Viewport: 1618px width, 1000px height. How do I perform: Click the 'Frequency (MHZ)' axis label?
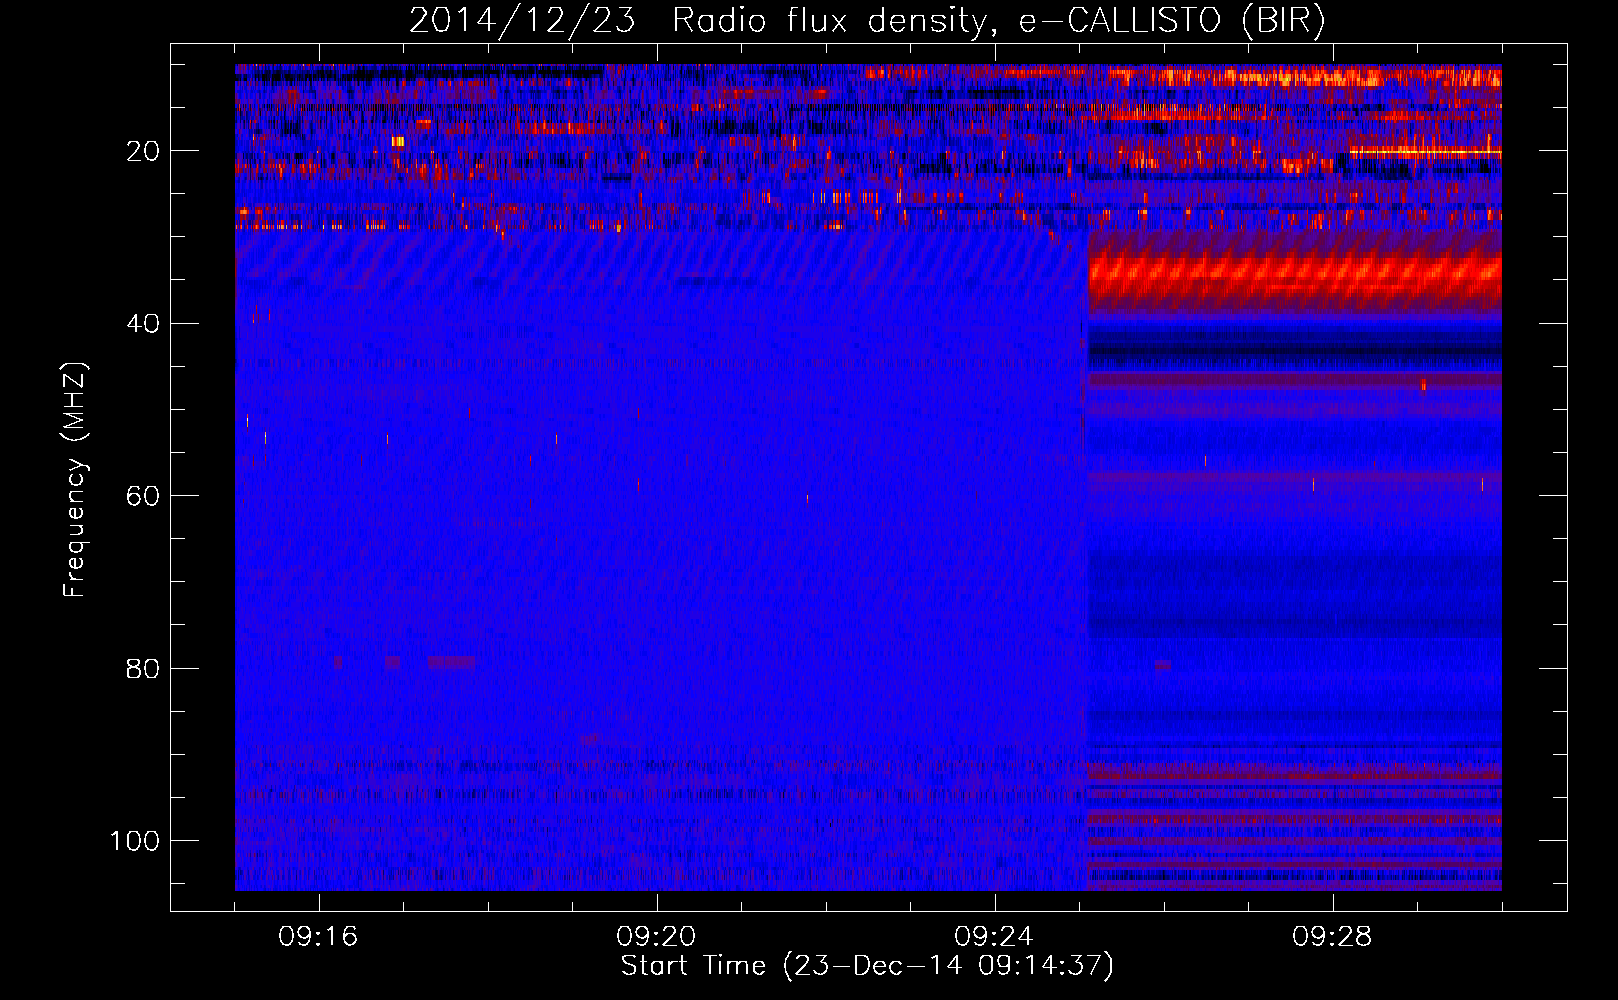pos(75,480)
